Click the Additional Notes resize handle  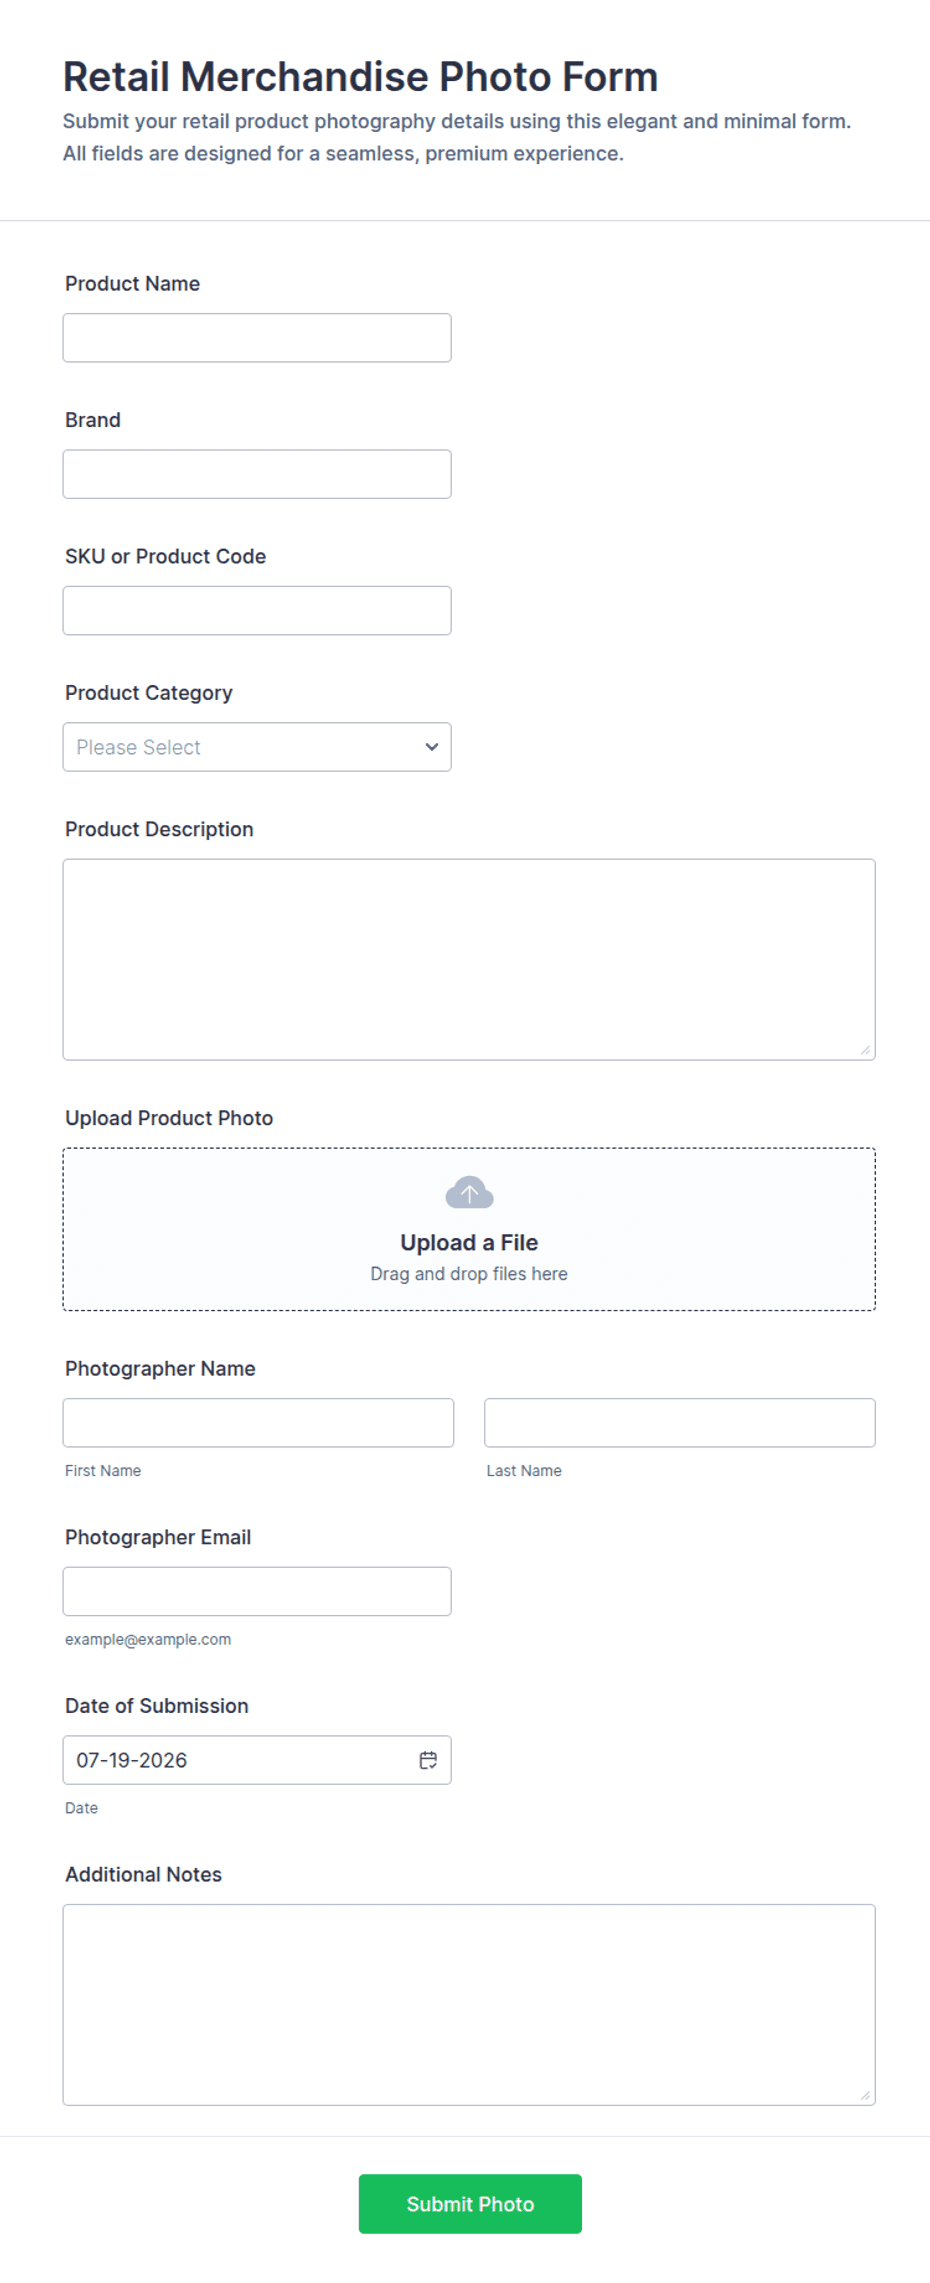click(865, 2095)
